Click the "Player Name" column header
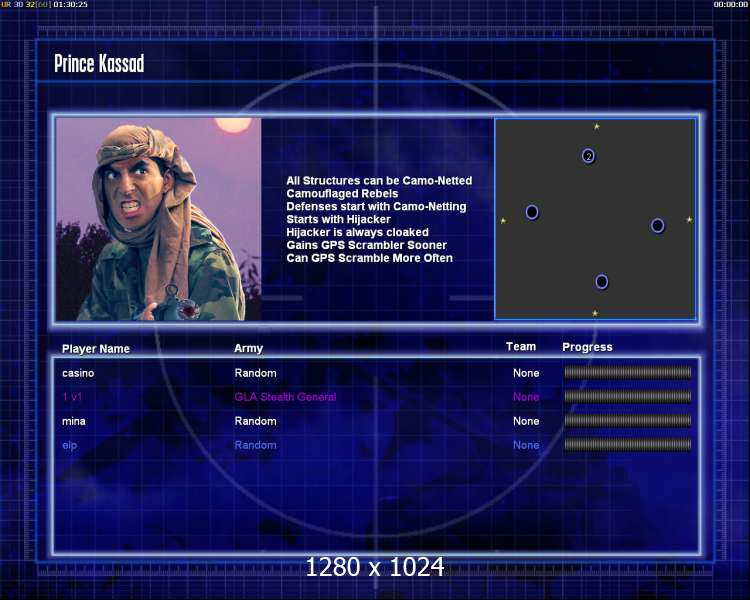Image resolution: width=750 pixels, height=600 pixels. pos(96,349)
